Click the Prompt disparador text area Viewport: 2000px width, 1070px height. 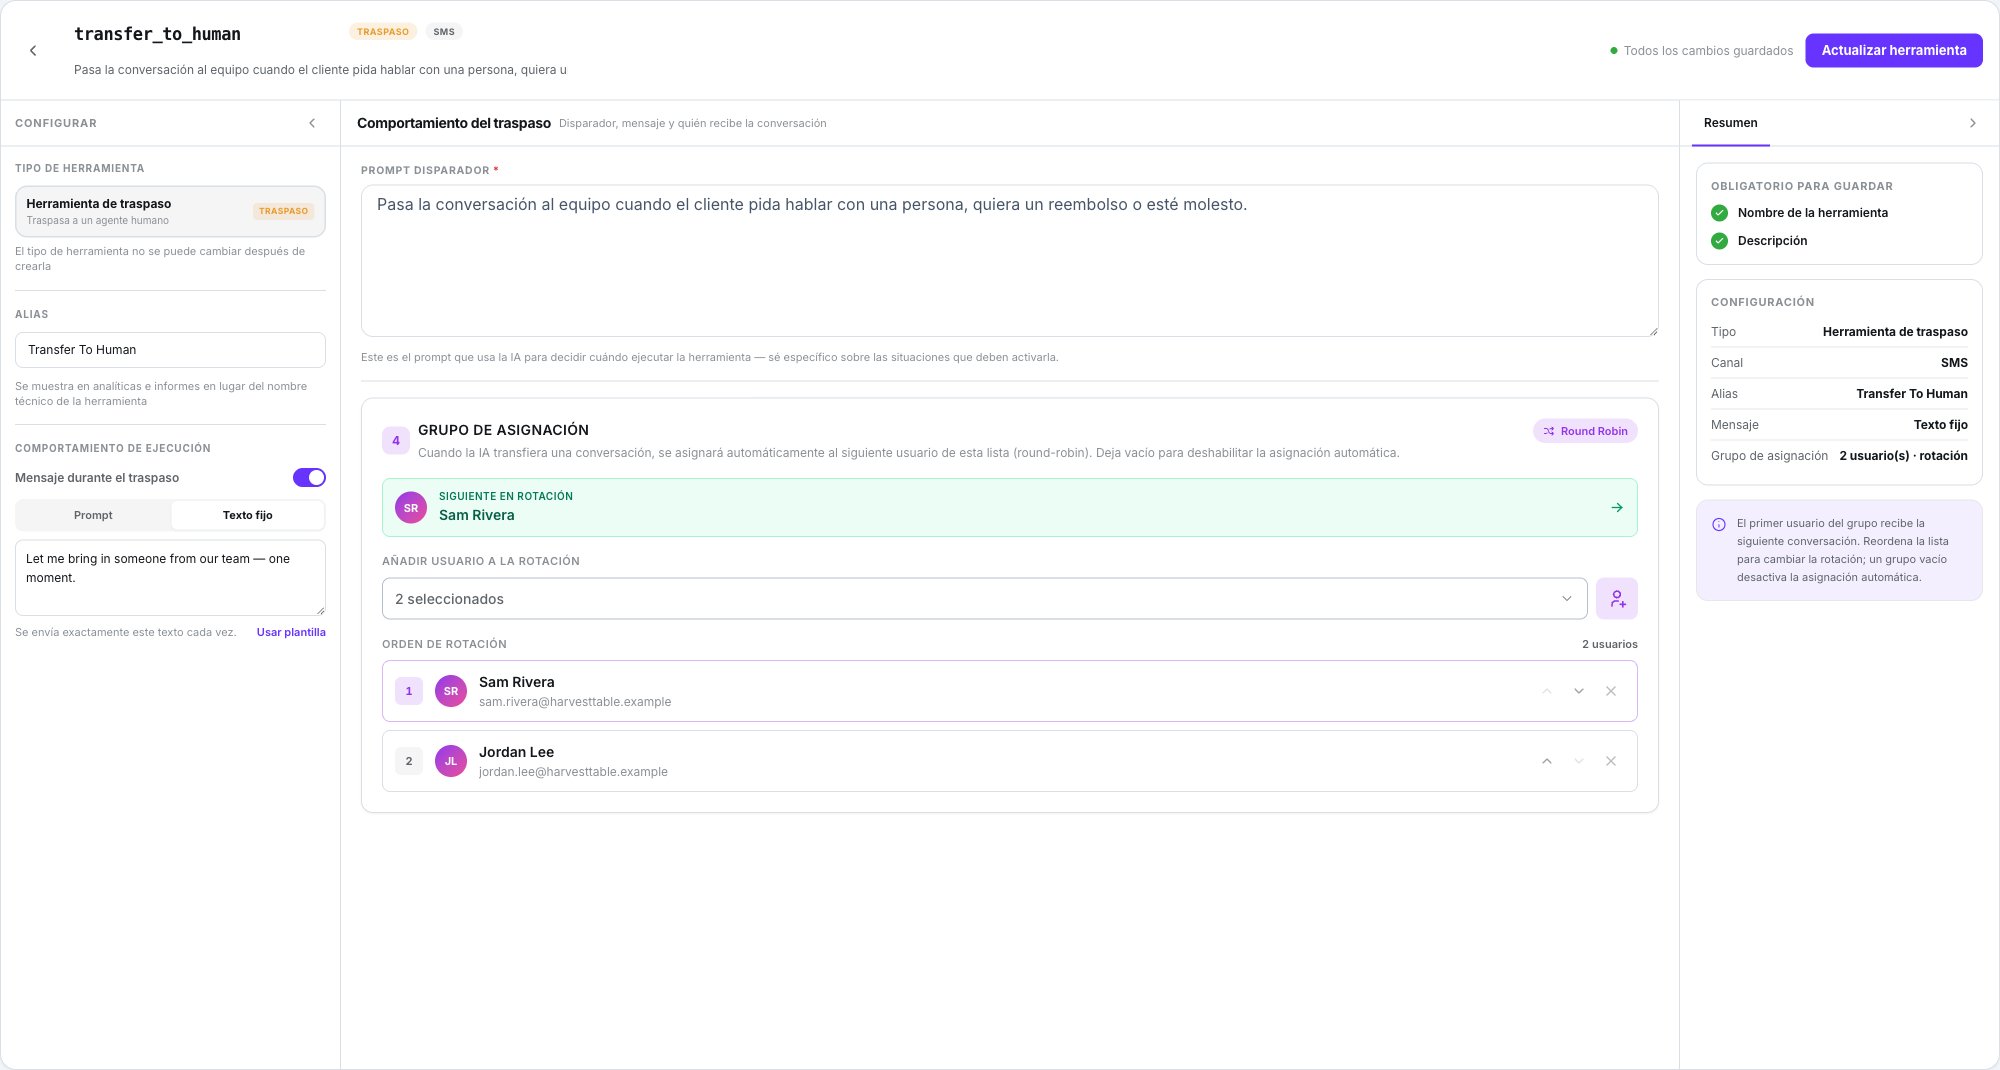pos(1009,261)
